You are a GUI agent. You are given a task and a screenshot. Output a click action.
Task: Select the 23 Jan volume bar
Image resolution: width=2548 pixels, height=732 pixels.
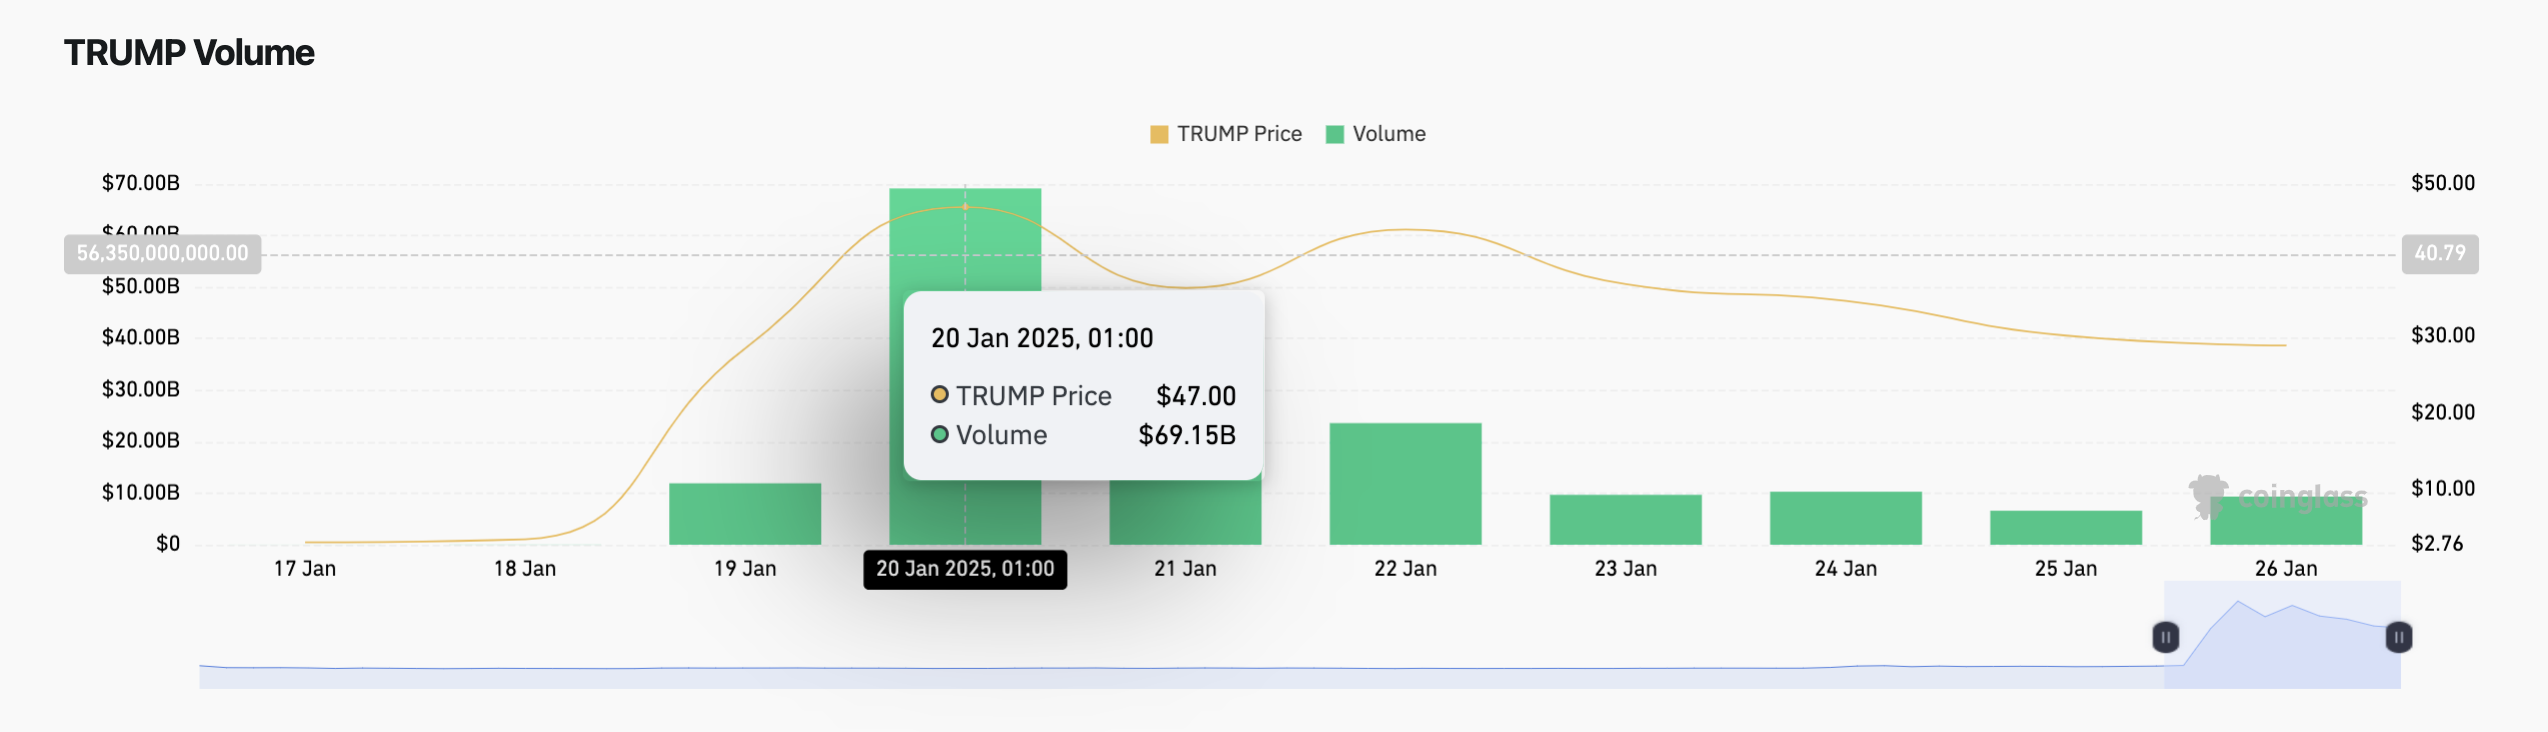(1625, 520)
